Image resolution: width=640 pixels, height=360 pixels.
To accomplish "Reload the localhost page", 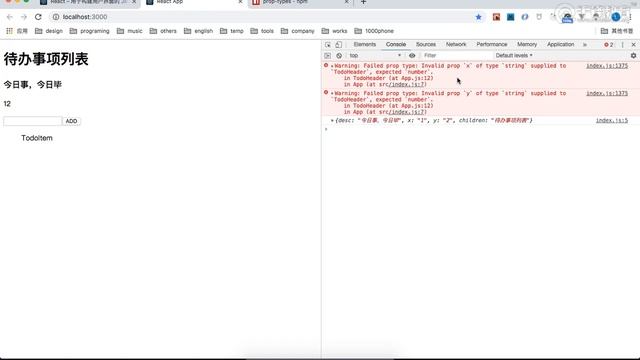I will click(x=38, y=17).
